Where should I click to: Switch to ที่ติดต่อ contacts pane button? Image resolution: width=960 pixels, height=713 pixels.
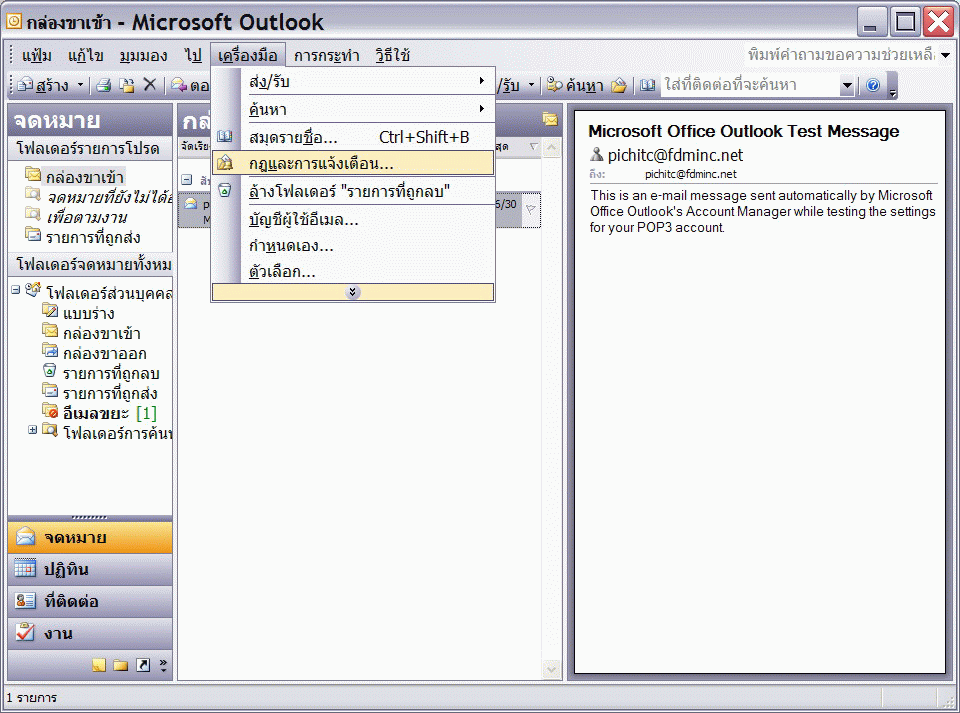pos(90,601)
